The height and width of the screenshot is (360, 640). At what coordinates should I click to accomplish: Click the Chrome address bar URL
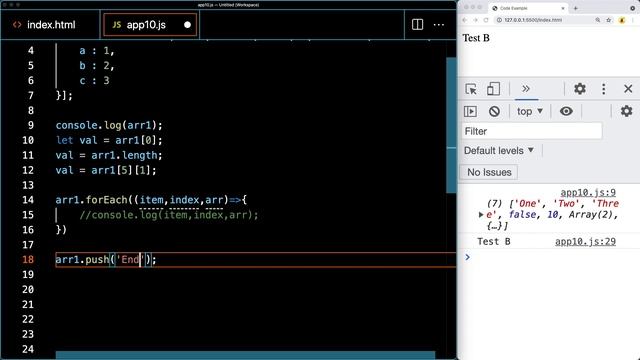click(533, 20)
